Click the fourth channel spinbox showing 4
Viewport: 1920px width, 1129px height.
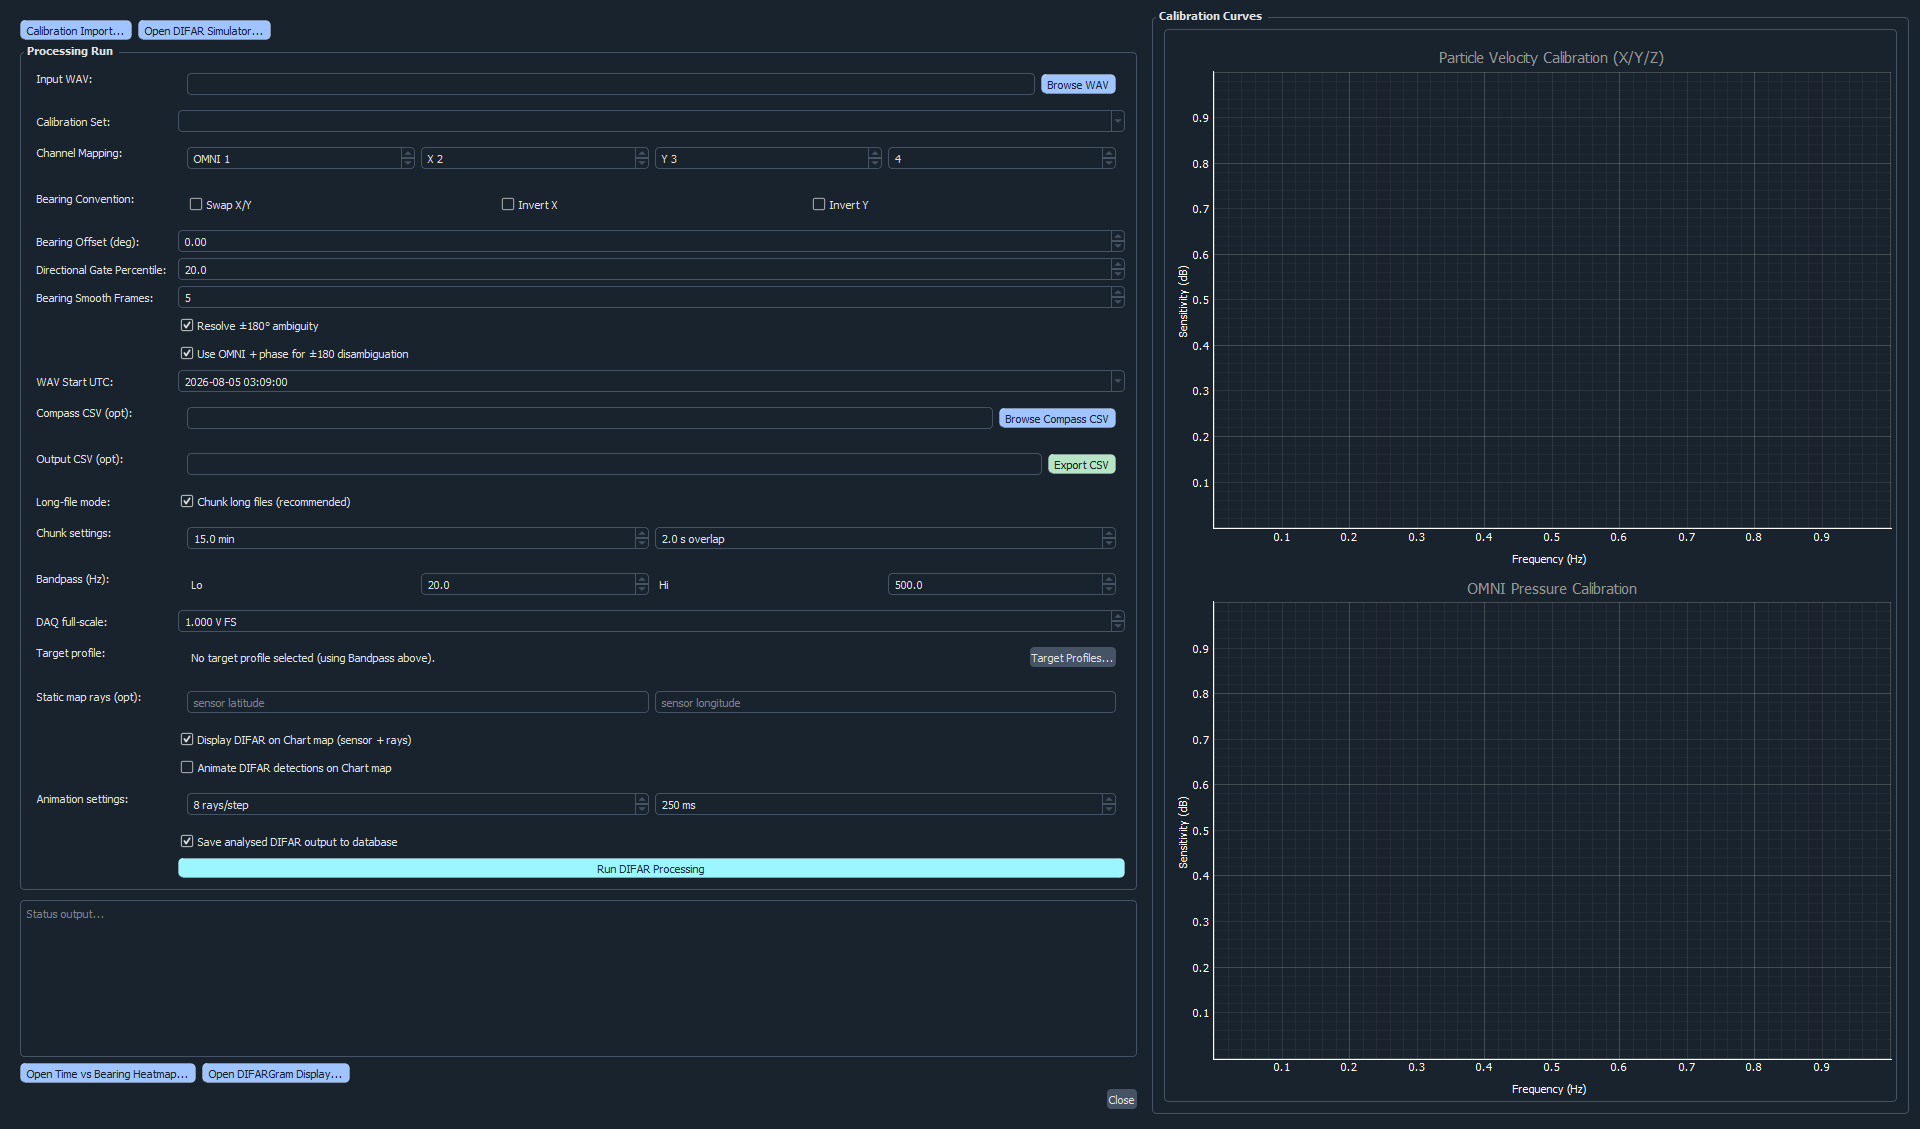pos(1001,159)
